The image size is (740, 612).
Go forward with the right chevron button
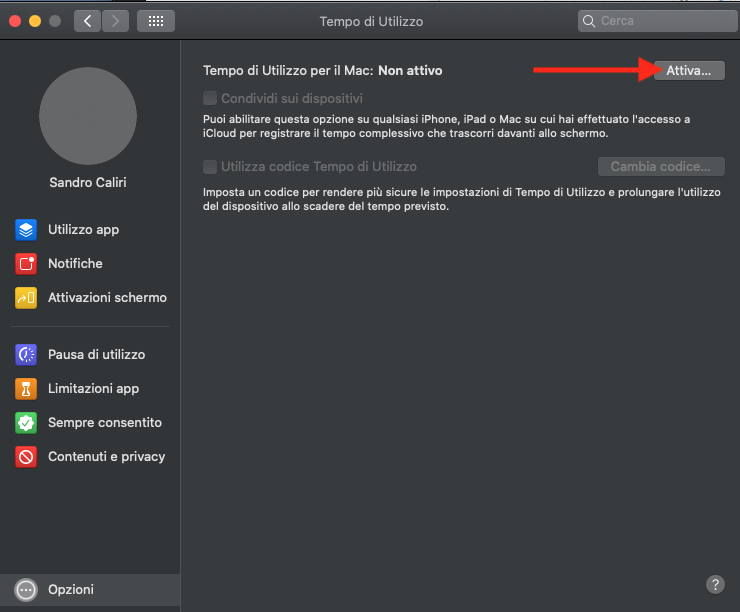coord(116,21)
